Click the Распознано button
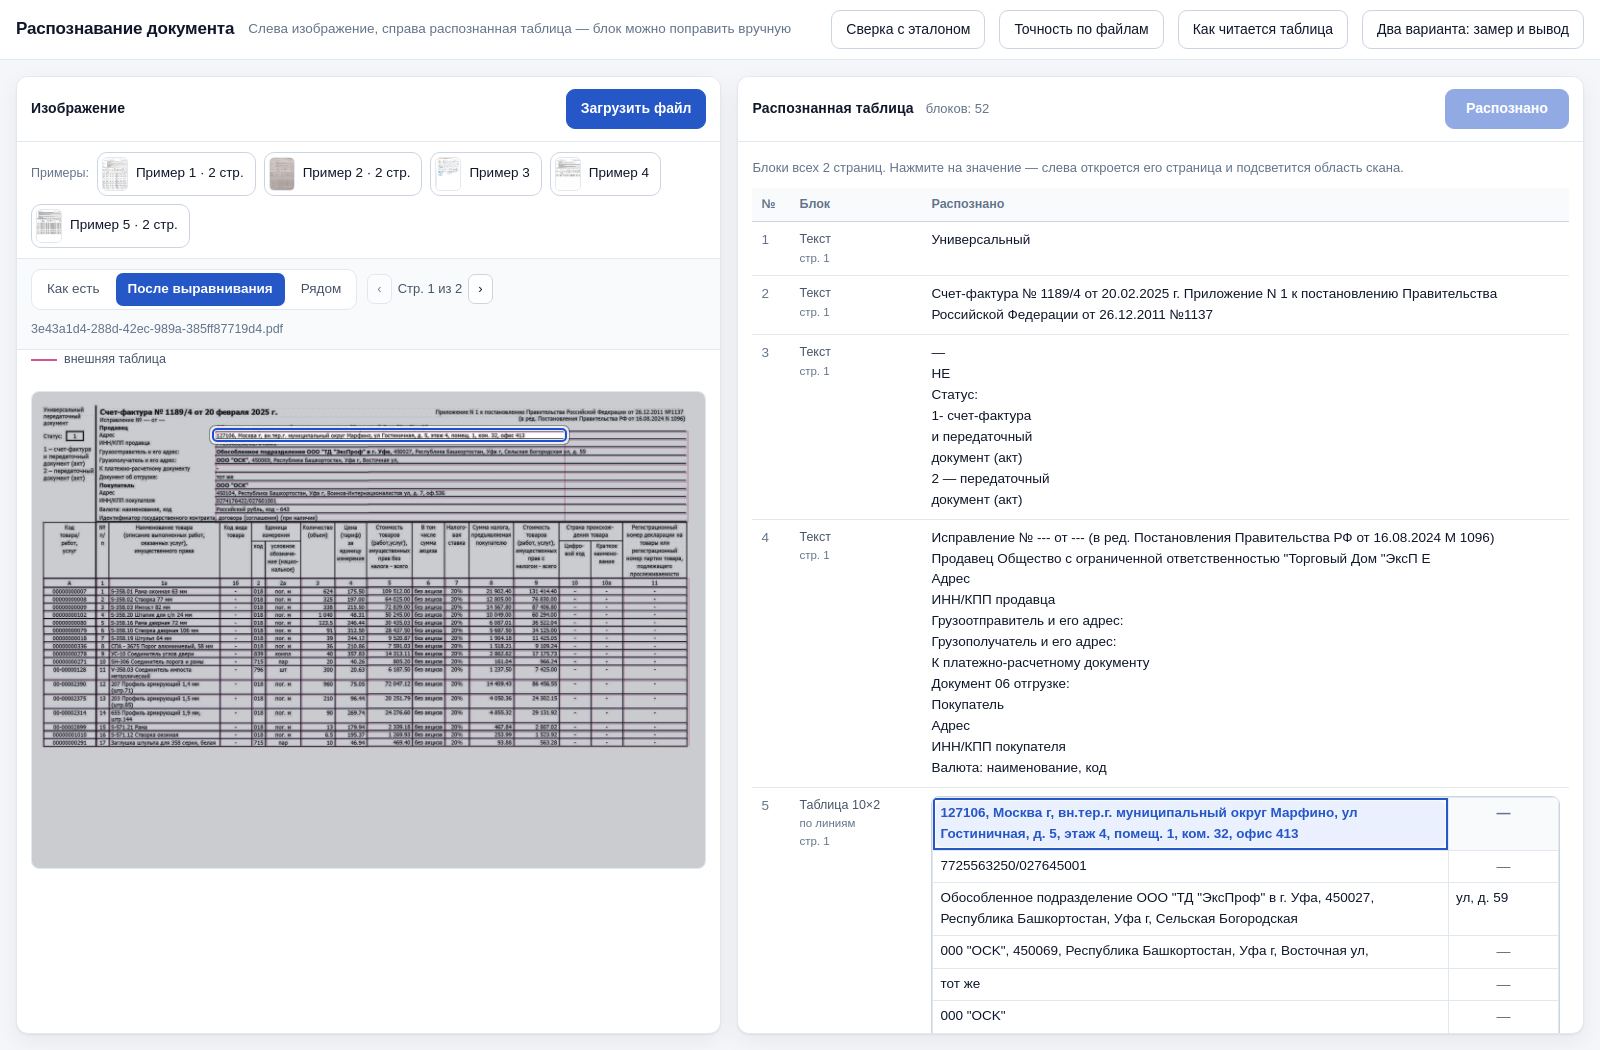This screenshot has height=1050, width=1600. point(1506,109)
